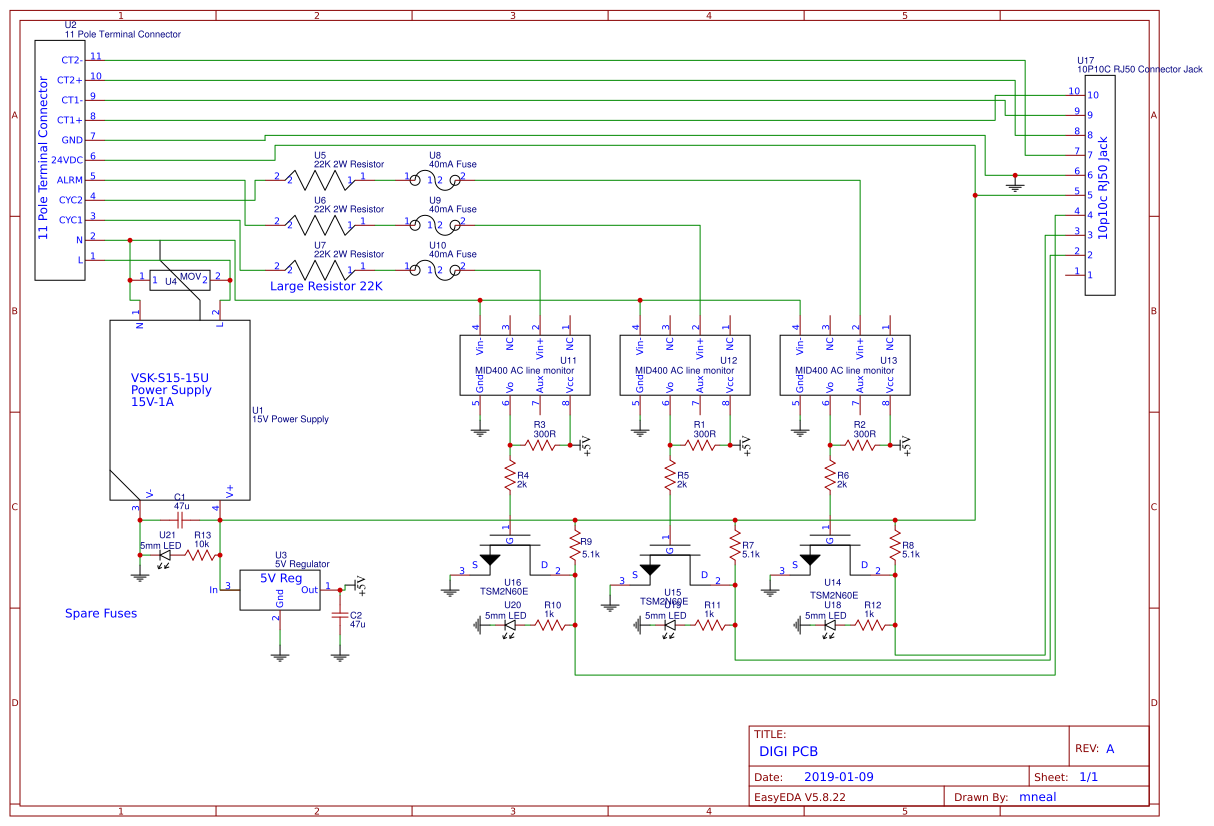This screenshot has width=1214, height=826.
Task: Click the U21 5mm LED symbol
Action: (164, 556)
